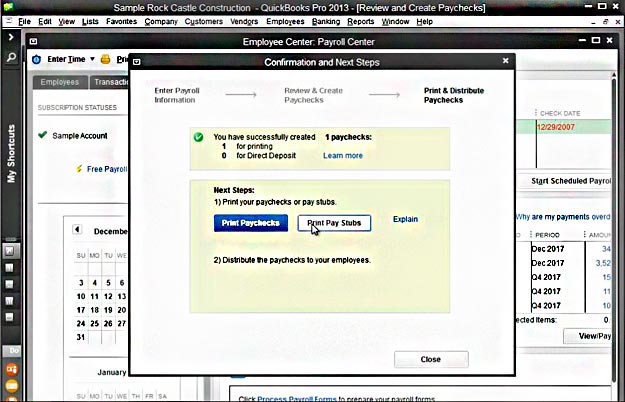Open the Lists menu
Viewport: 625px width, 402px height.
pos(90,22)
